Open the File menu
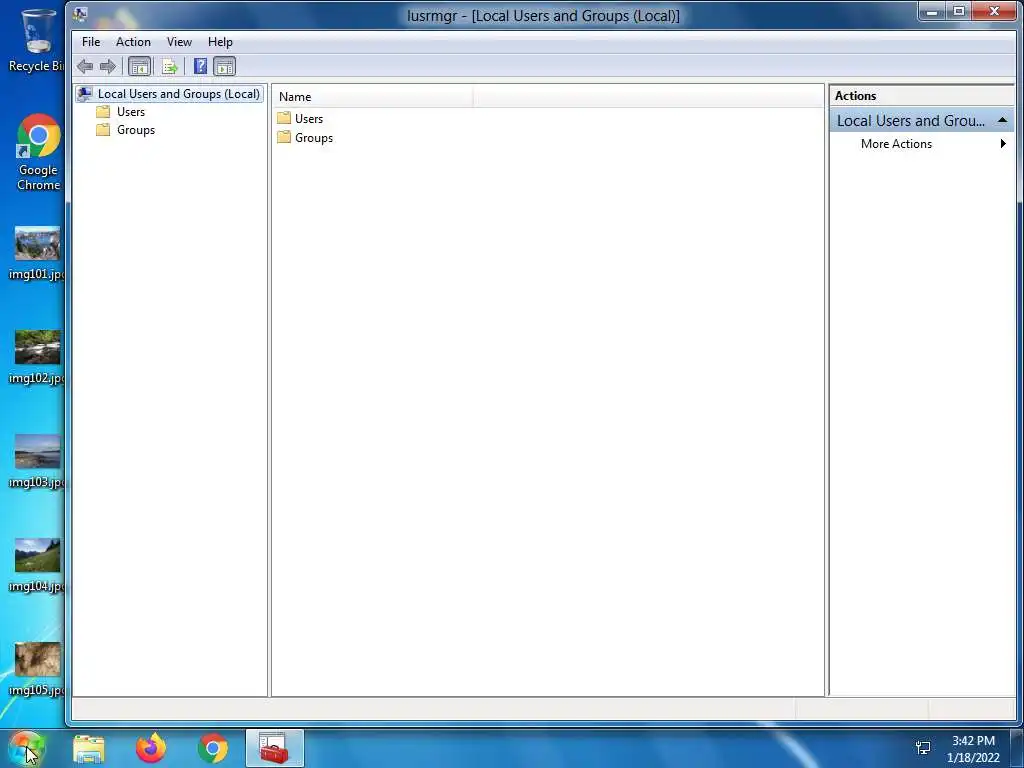 (91, 42)
